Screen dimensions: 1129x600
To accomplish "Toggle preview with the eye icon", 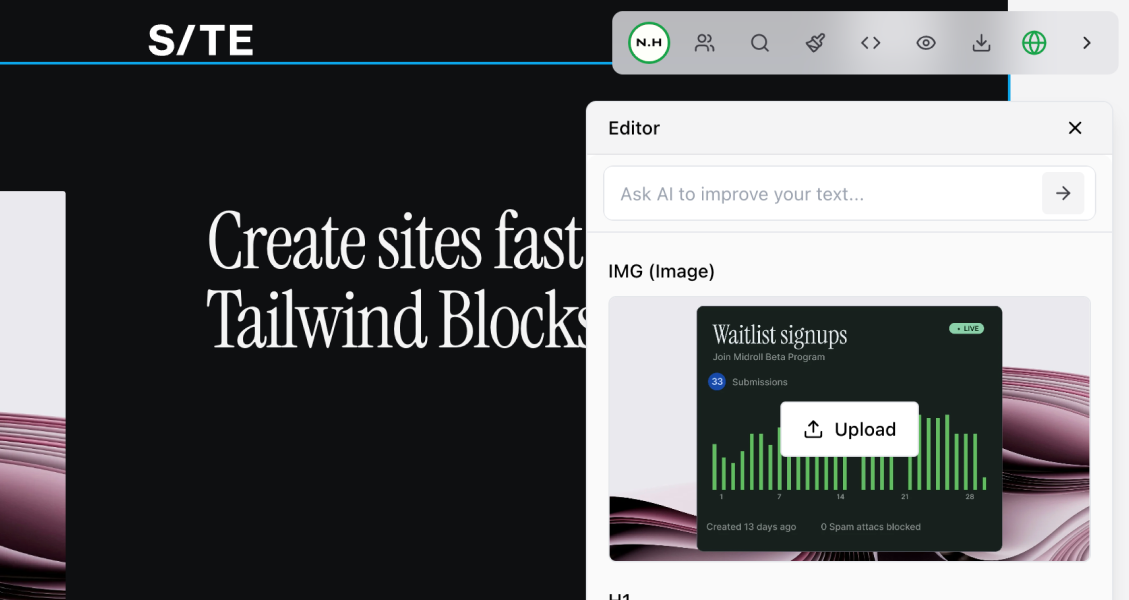I will tap(926, 43).
